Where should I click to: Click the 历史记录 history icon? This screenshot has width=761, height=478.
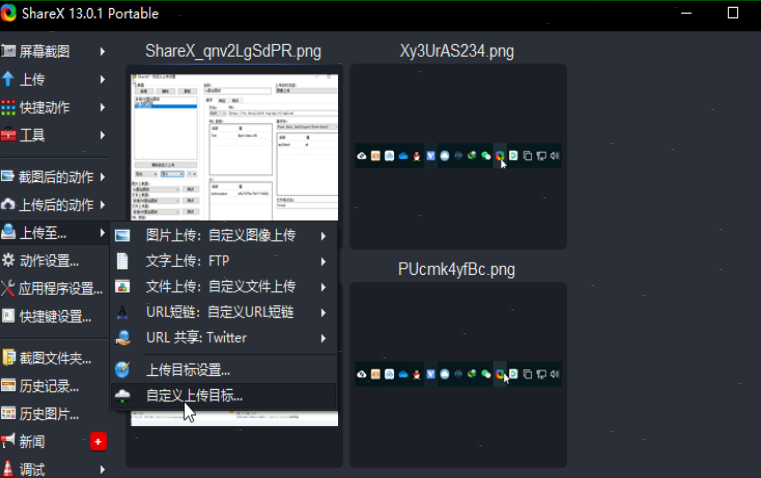(x=8, y=386)
